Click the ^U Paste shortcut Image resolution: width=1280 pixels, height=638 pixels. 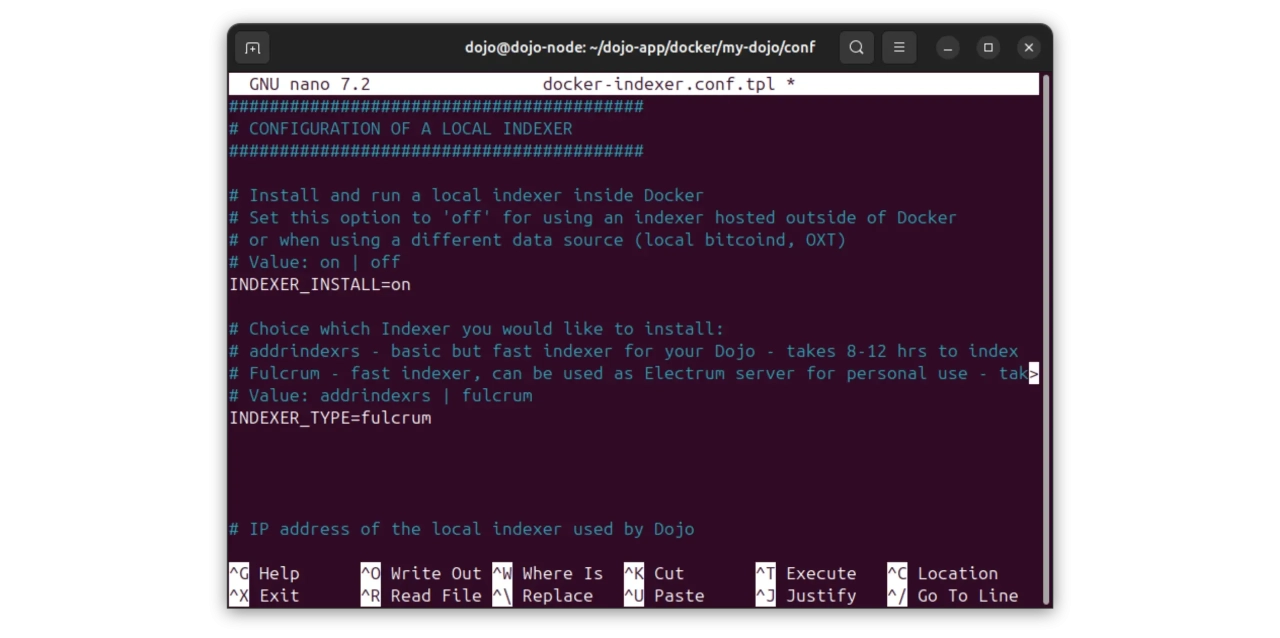(x=664, y=596)
